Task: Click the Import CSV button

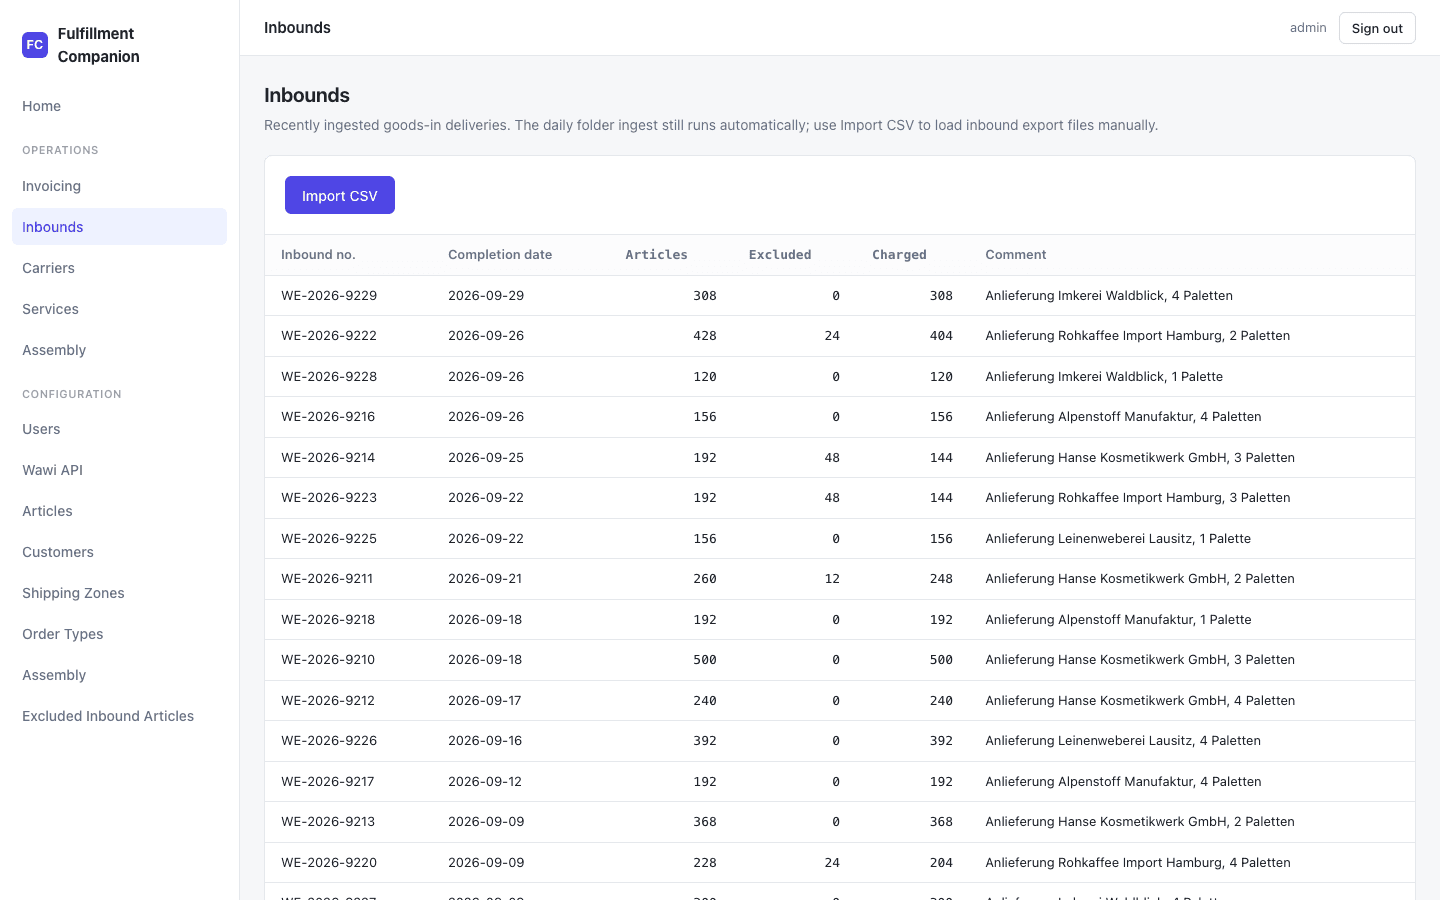Action: (340, 195)
